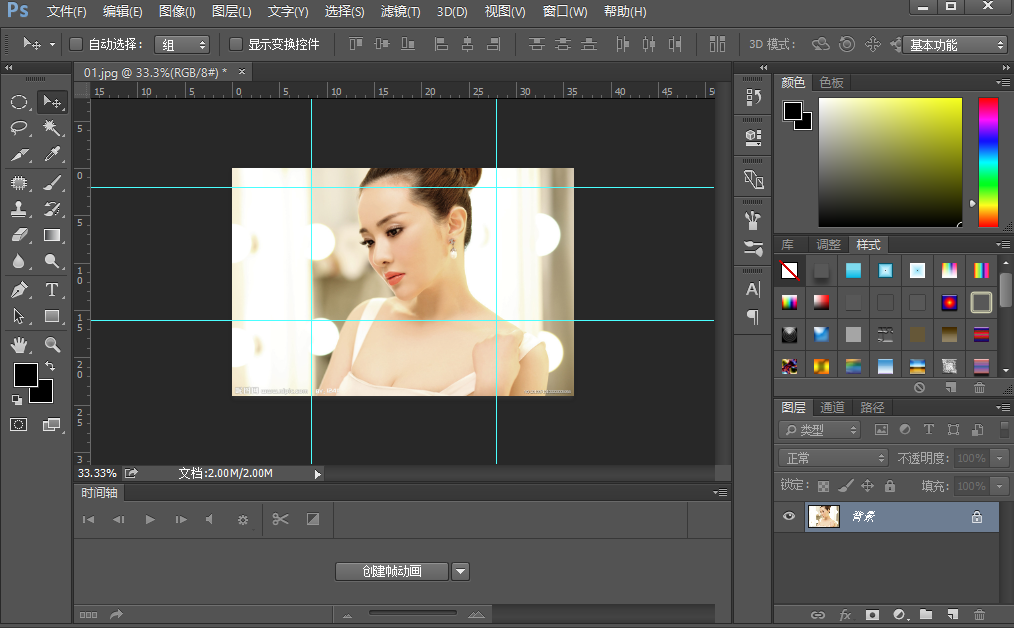Enable the Auto-Select checkbox
Image resolution: width=1014 pixels, height=628 pixels.
coord(76,44)
